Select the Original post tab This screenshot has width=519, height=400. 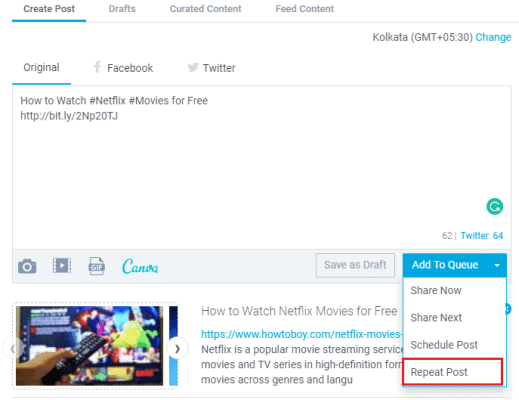click(41, 68)
